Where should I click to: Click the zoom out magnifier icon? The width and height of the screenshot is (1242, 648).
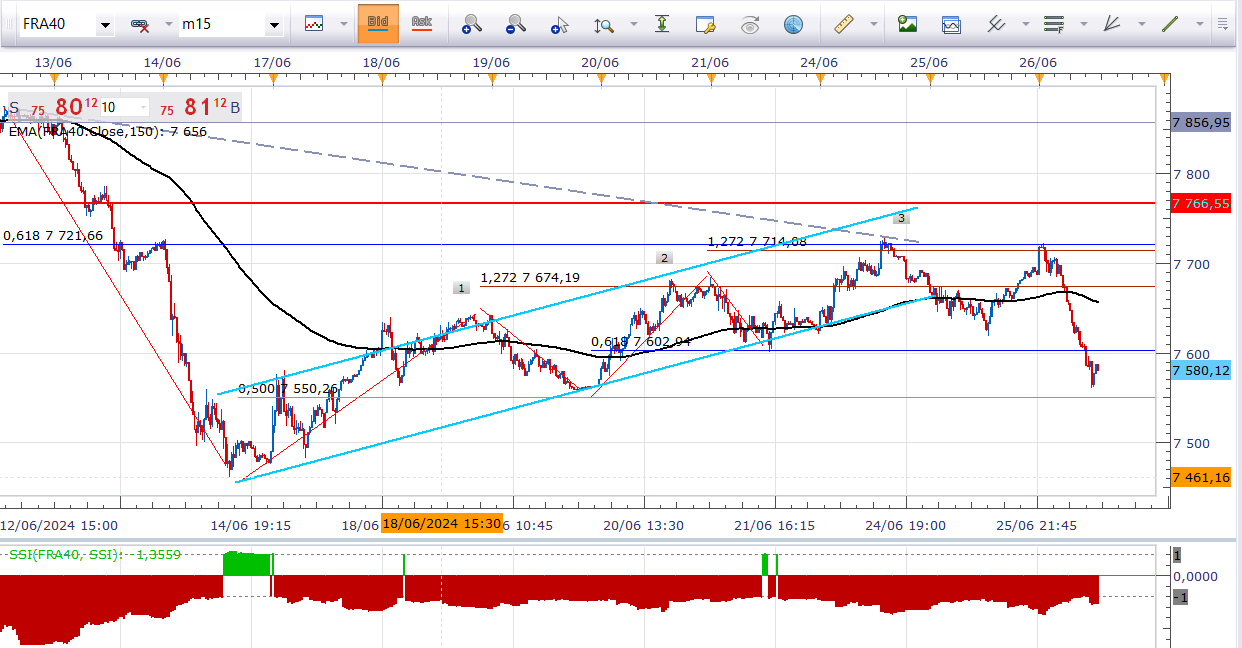pyautogui.click(x=516, y=24)
